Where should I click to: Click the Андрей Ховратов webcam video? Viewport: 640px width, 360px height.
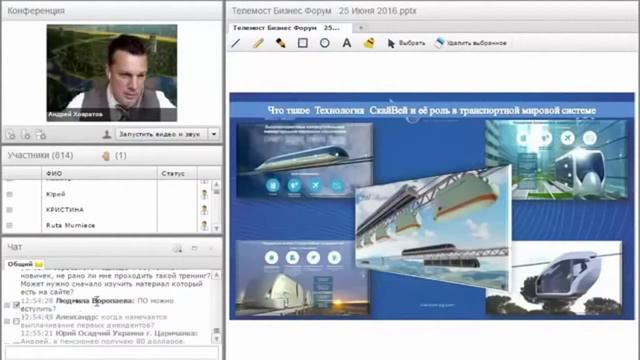tap(112, 73)
